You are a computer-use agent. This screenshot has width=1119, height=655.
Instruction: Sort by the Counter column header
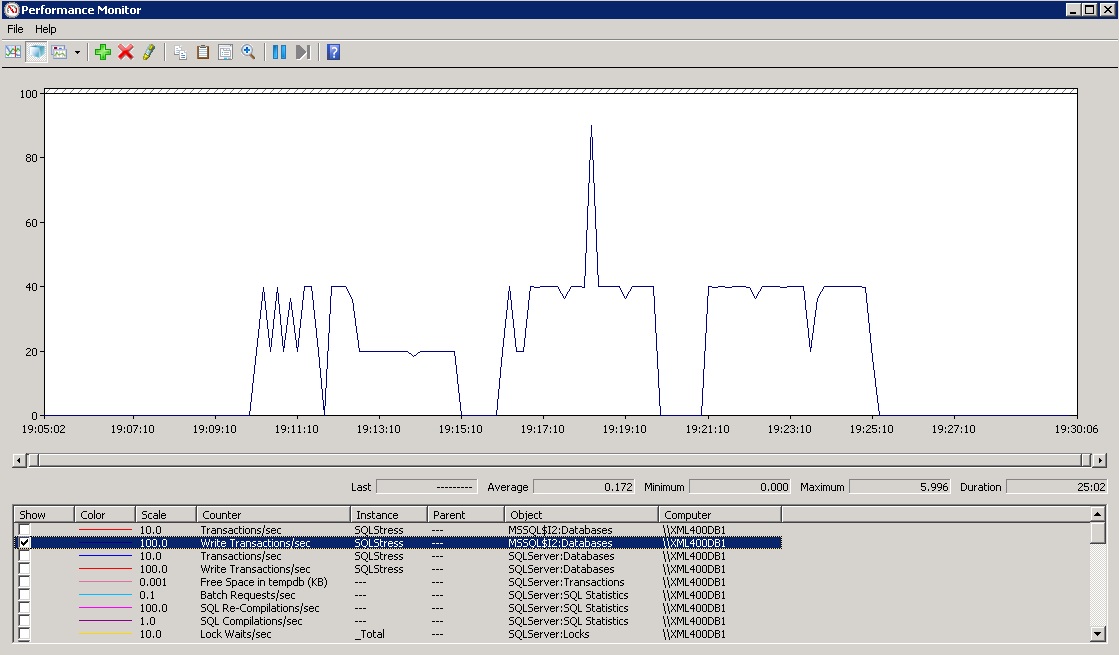point(272,515)
